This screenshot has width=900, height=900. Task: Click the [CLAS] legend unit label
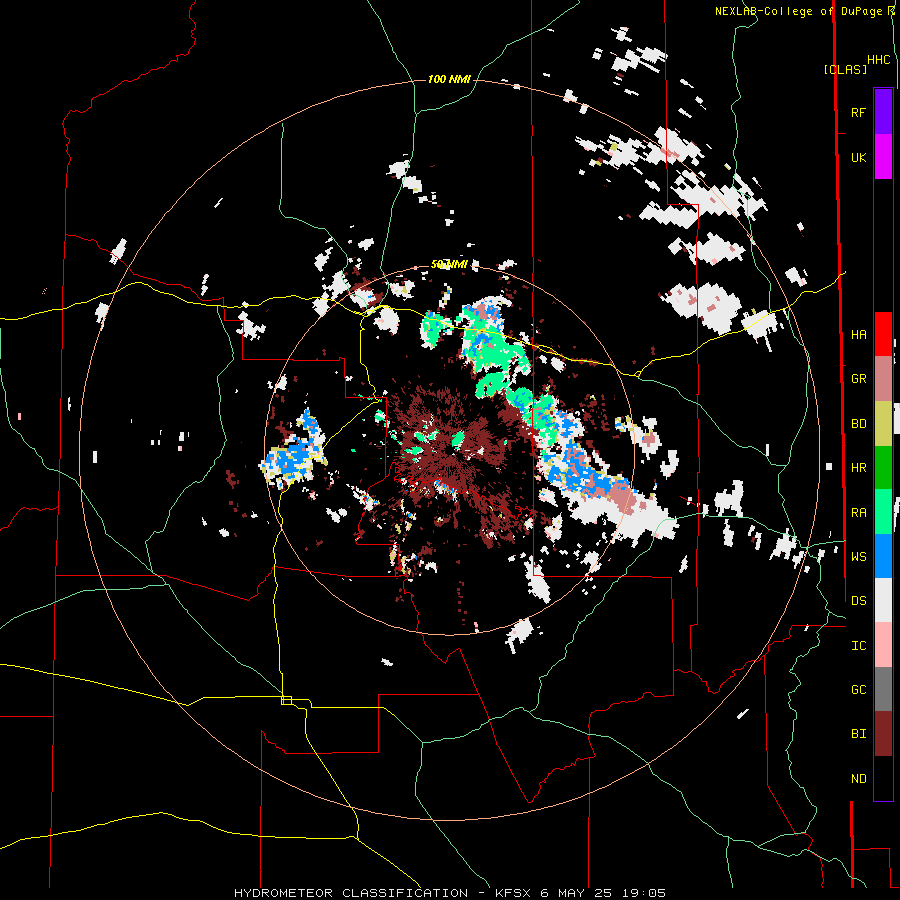coord(845,69)
